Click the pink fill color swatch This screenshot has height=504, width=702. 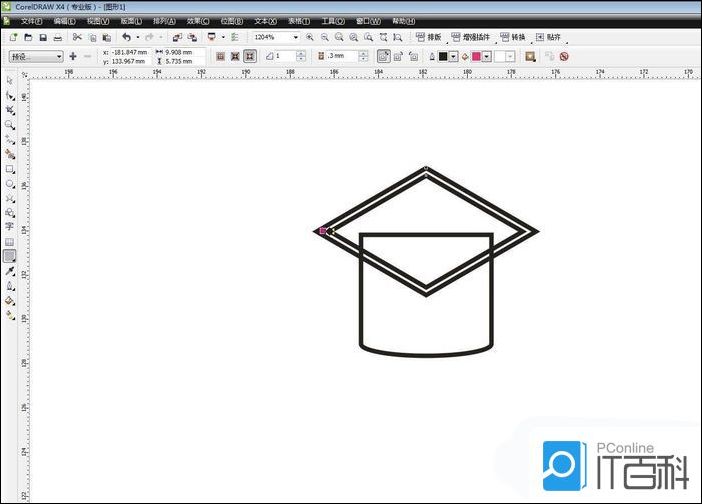click(476, 57)
